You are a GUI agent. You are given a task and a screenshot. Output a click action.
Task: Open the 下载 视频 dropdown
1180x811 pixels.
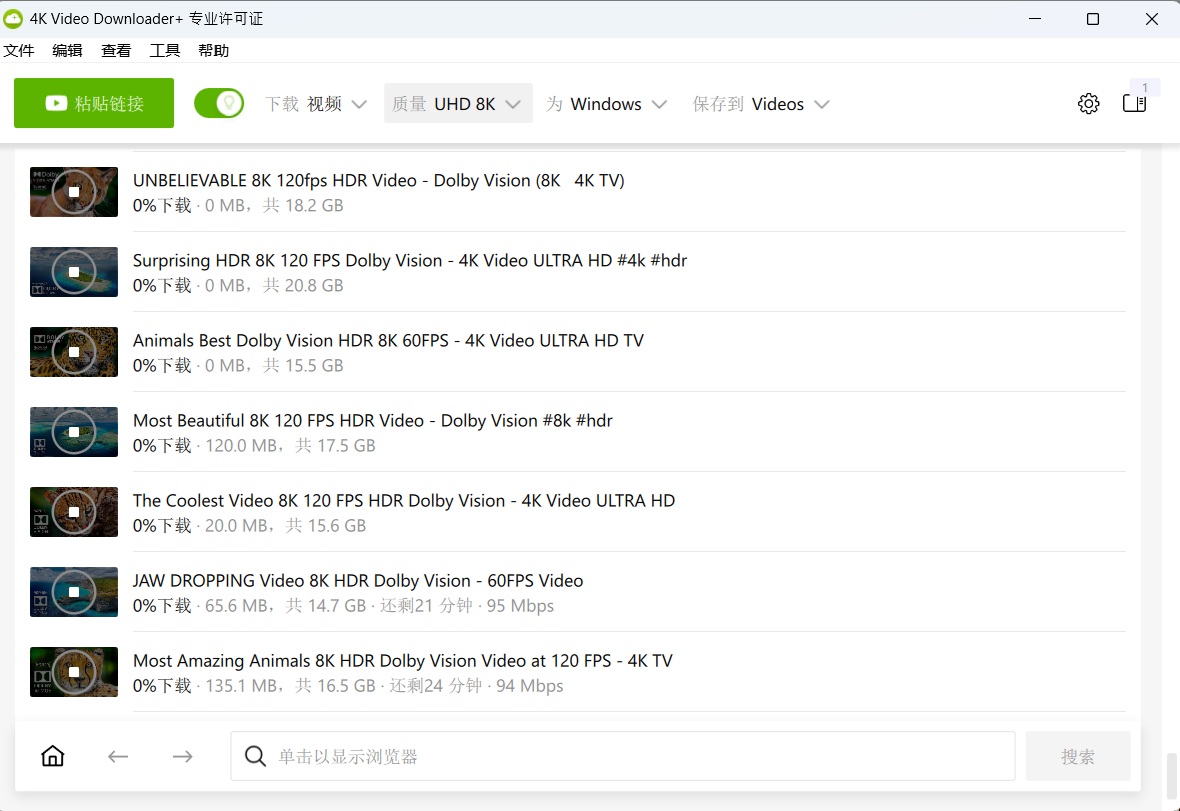[316, 104]
